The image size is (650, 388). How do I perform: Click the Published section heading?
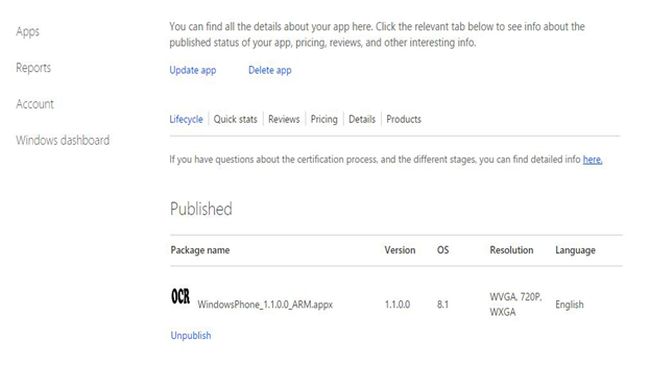201,209
